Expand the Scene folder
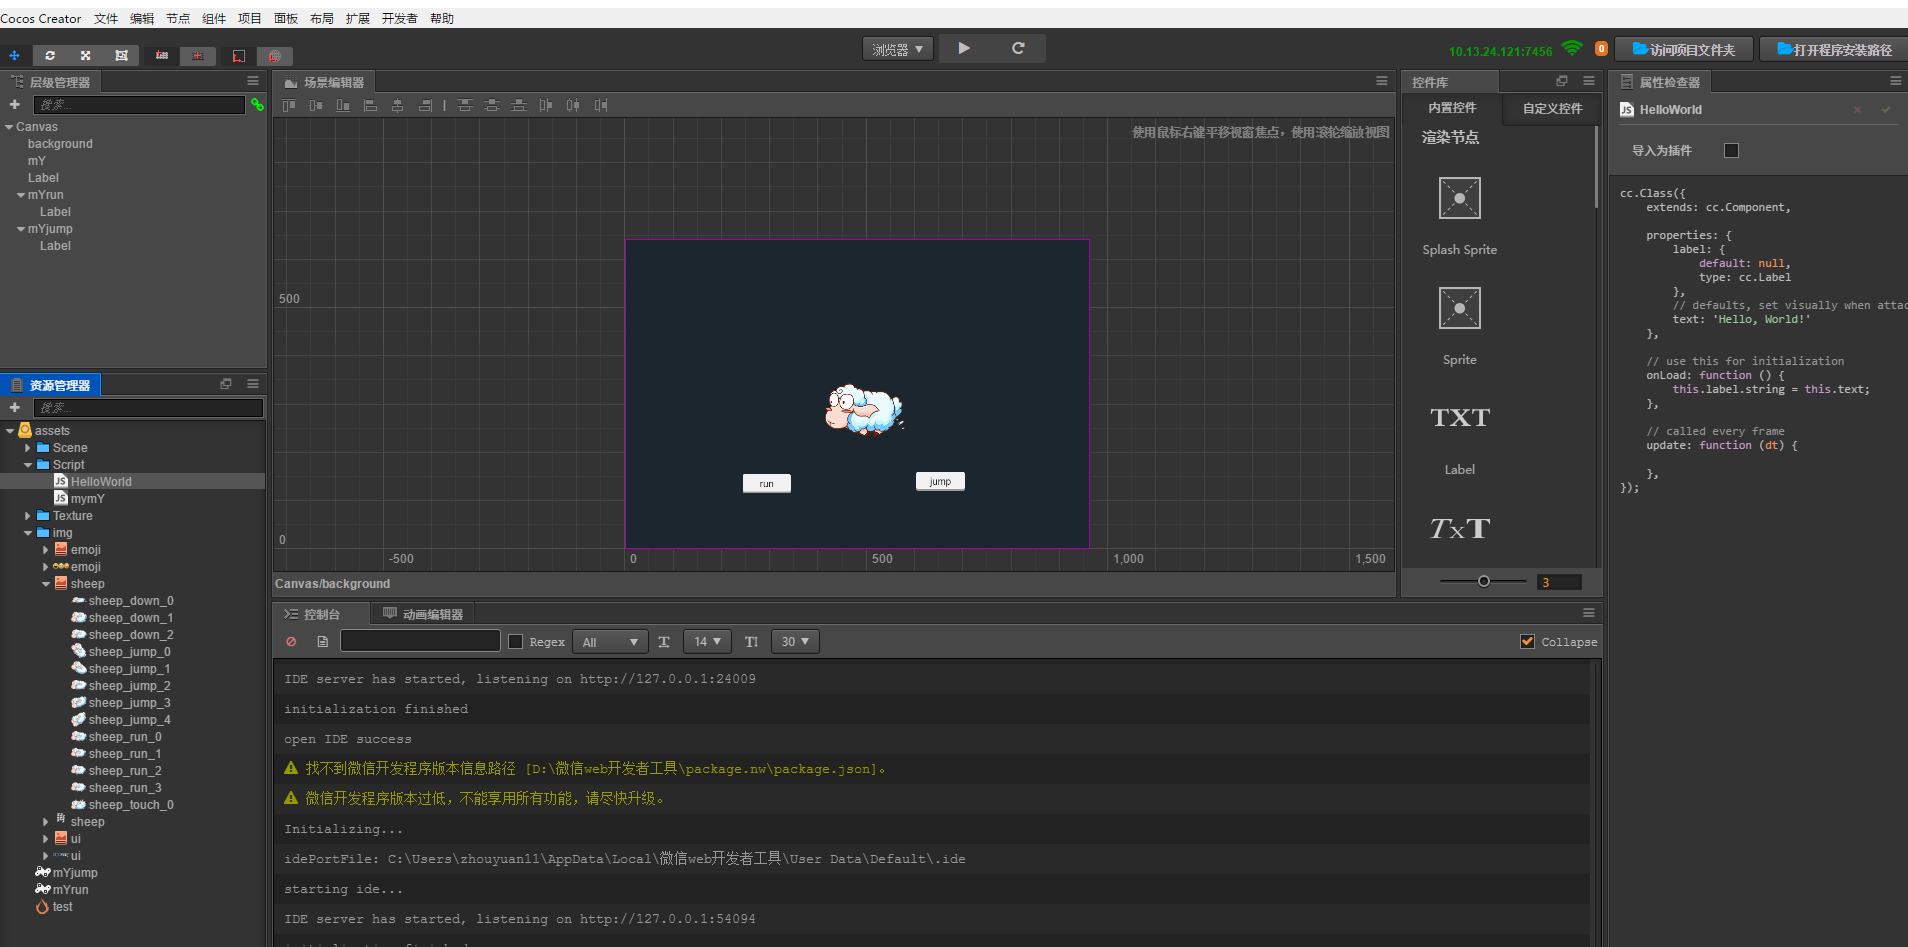Image resolution: width=1908 pixels, height=947 pixels. (x=28, y=448)
